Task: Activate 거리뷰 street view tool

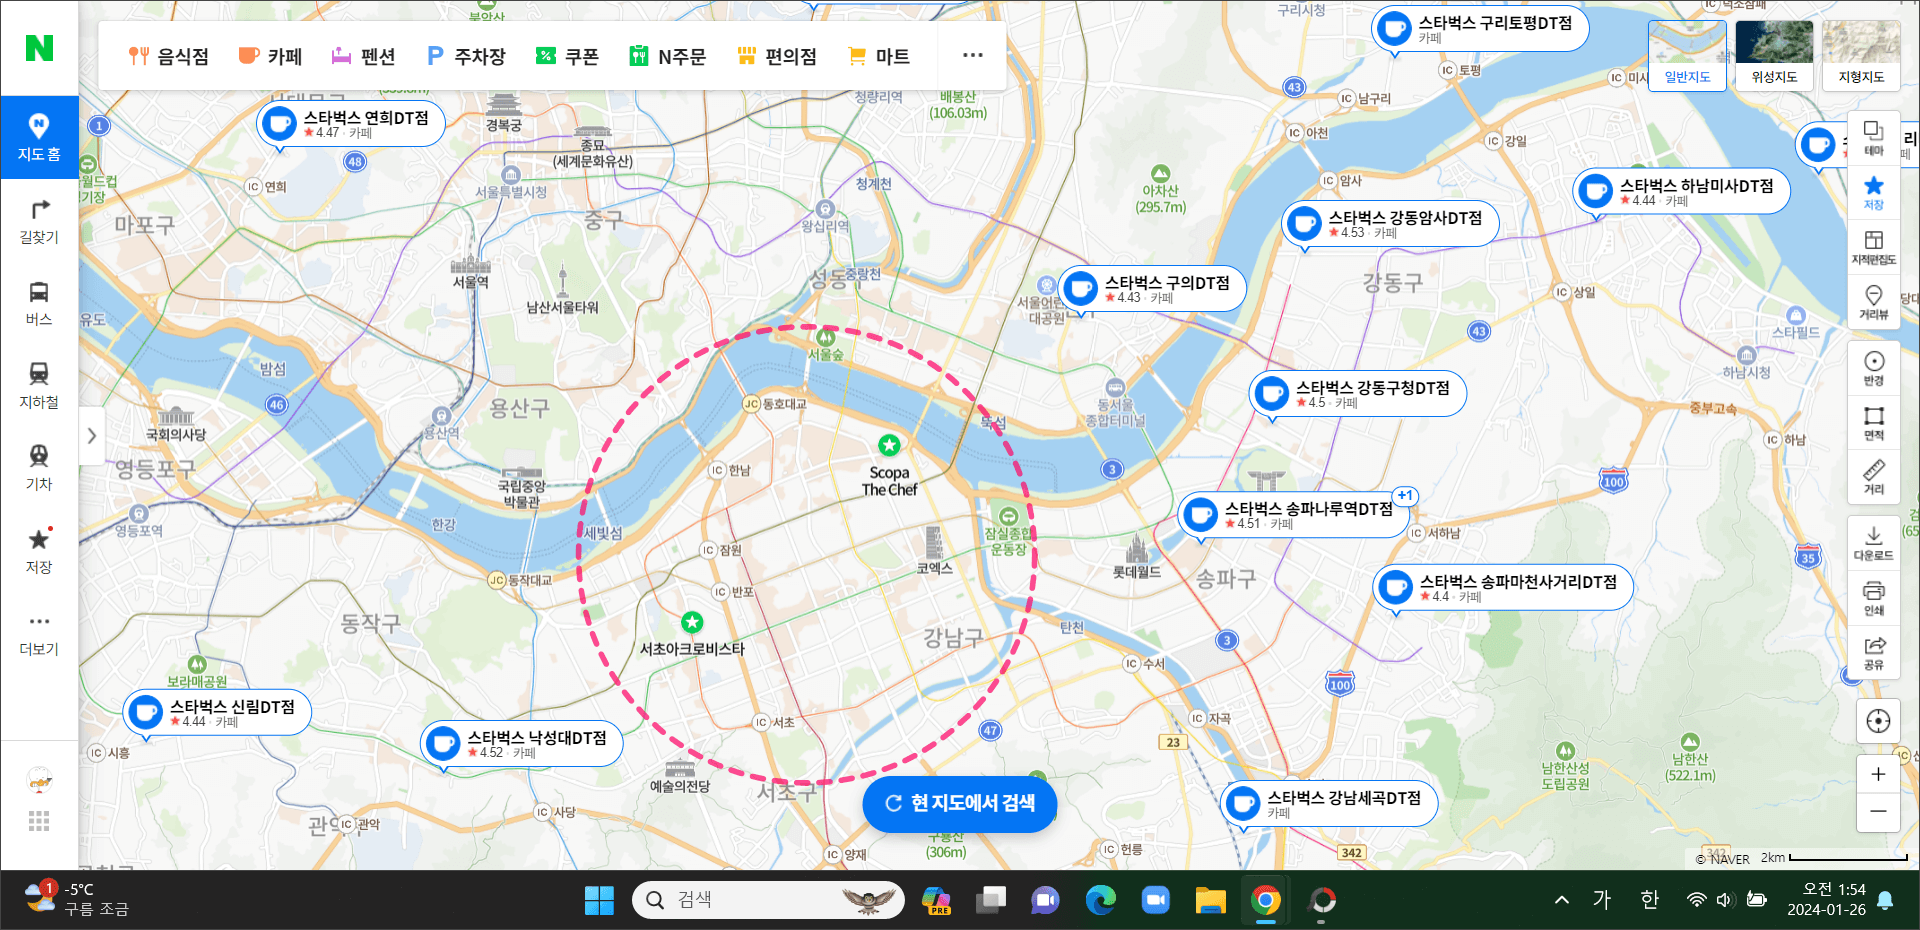Action: [x=1874, y=302]
